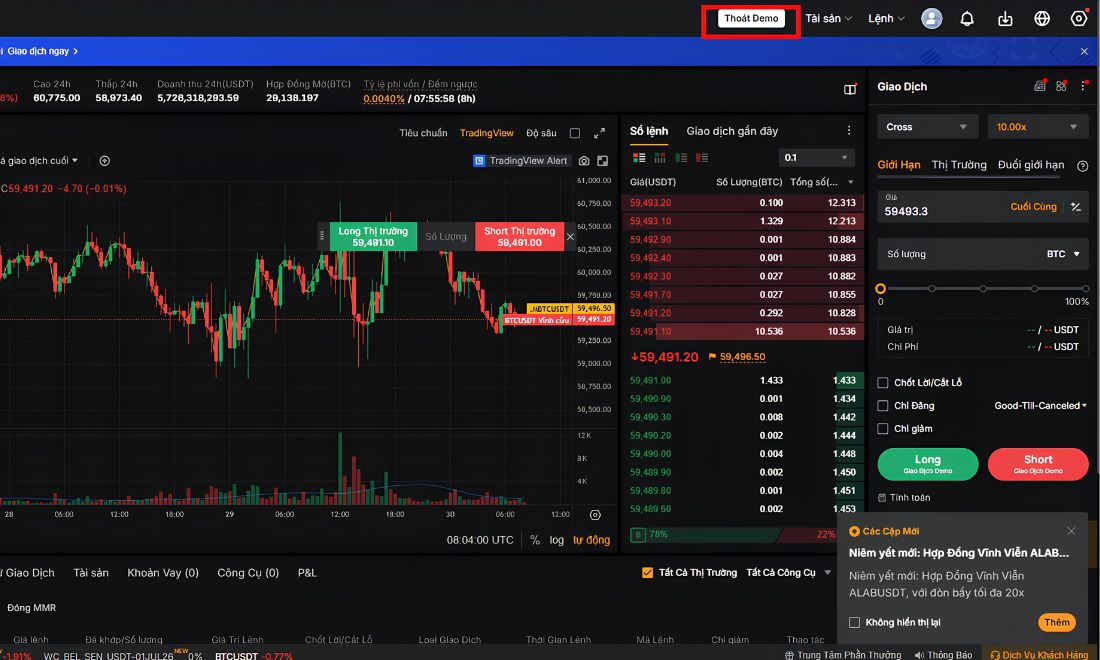Close the quick Long/Short market order bar
Image resolution: width=1100 pixels, height=660 pixels.
pos(570,236)
